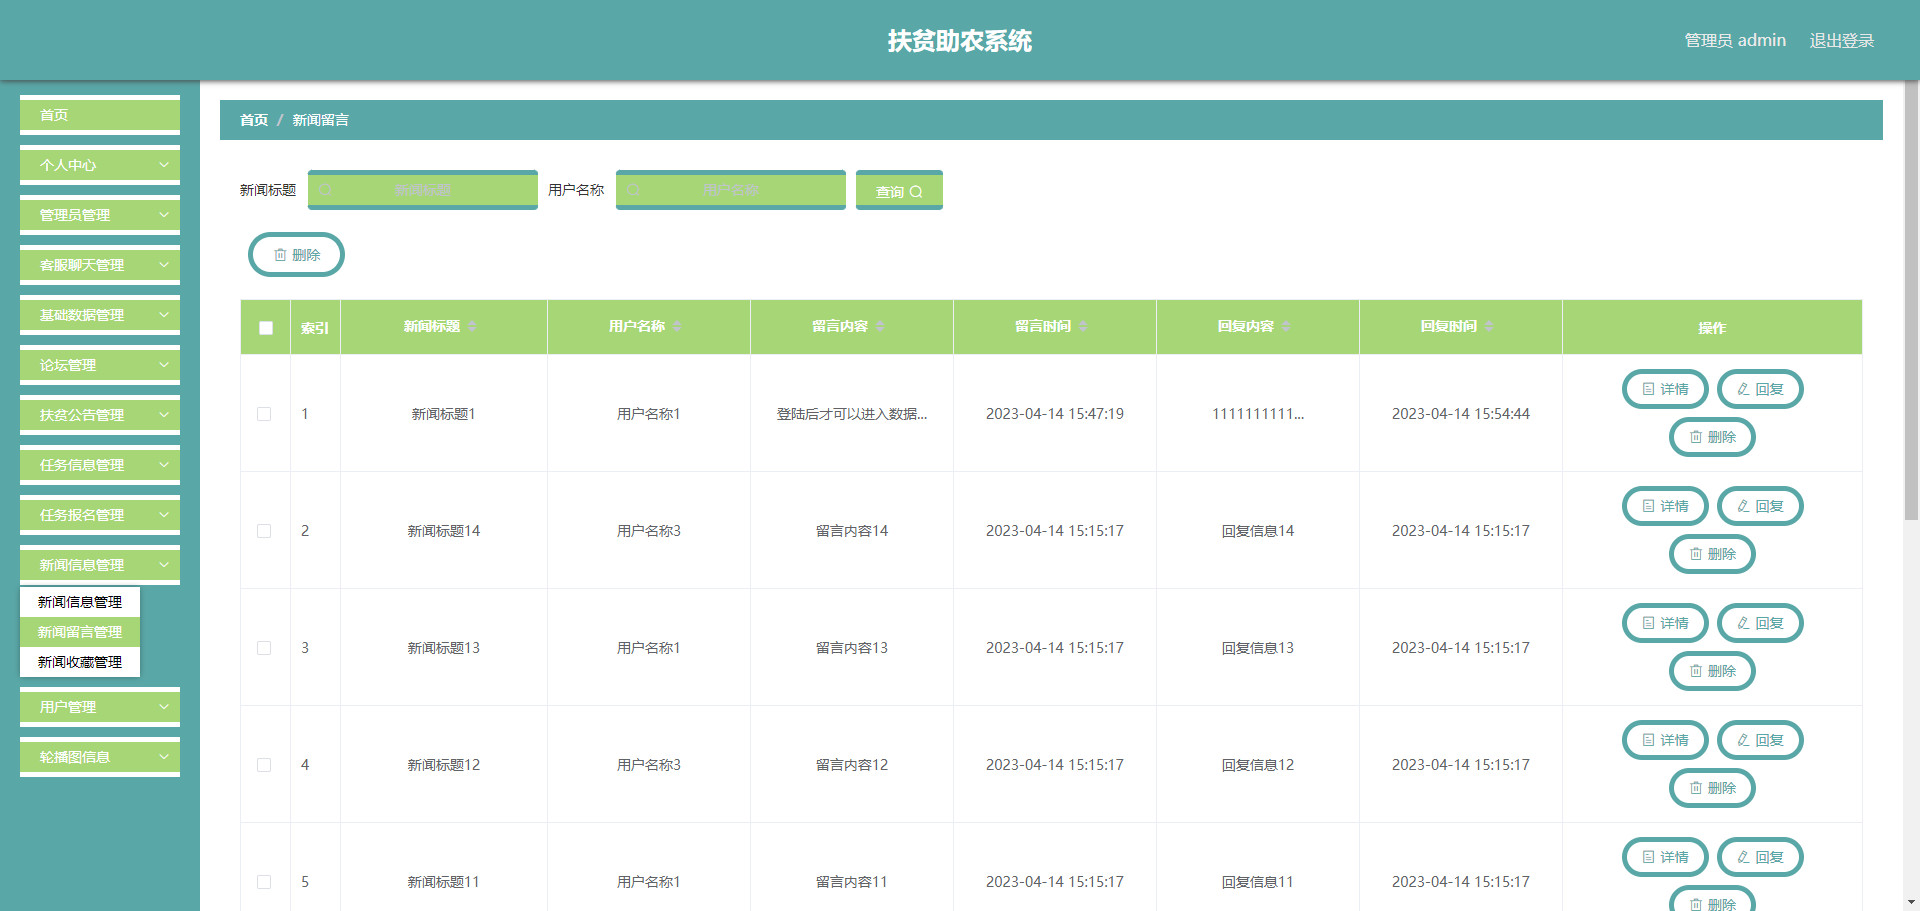The width and height of the screenshot is (1920, 911).
Task: Click 删除 for row 新闻标题14
Action: (1712, 554)
